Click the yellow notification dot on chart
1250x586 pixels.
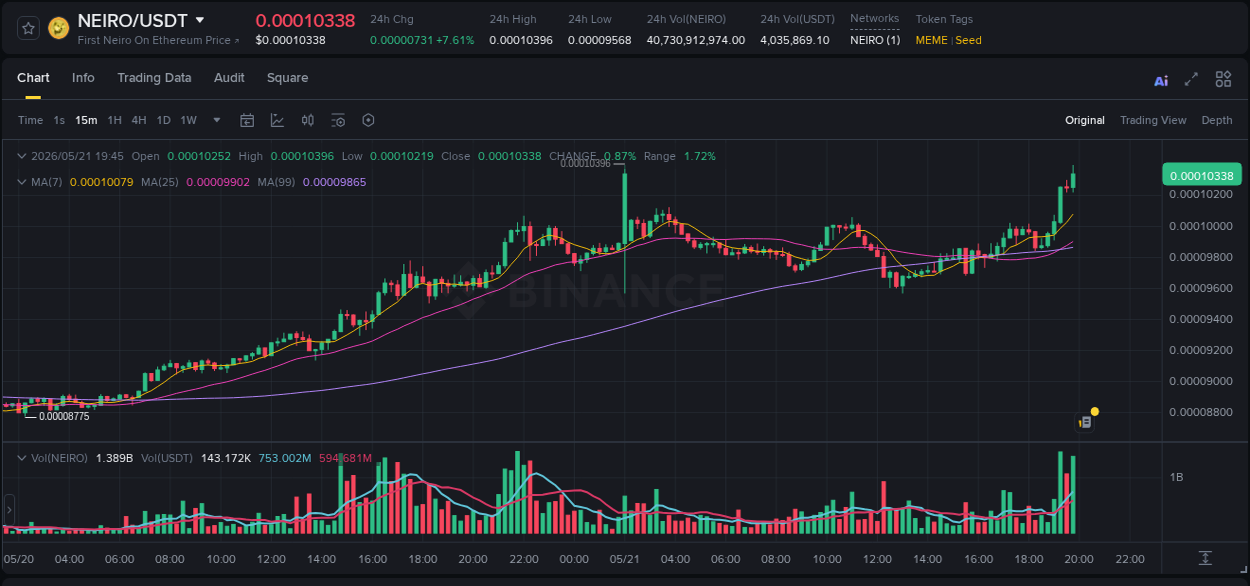pyautogui.click(x=1095, y=411)
